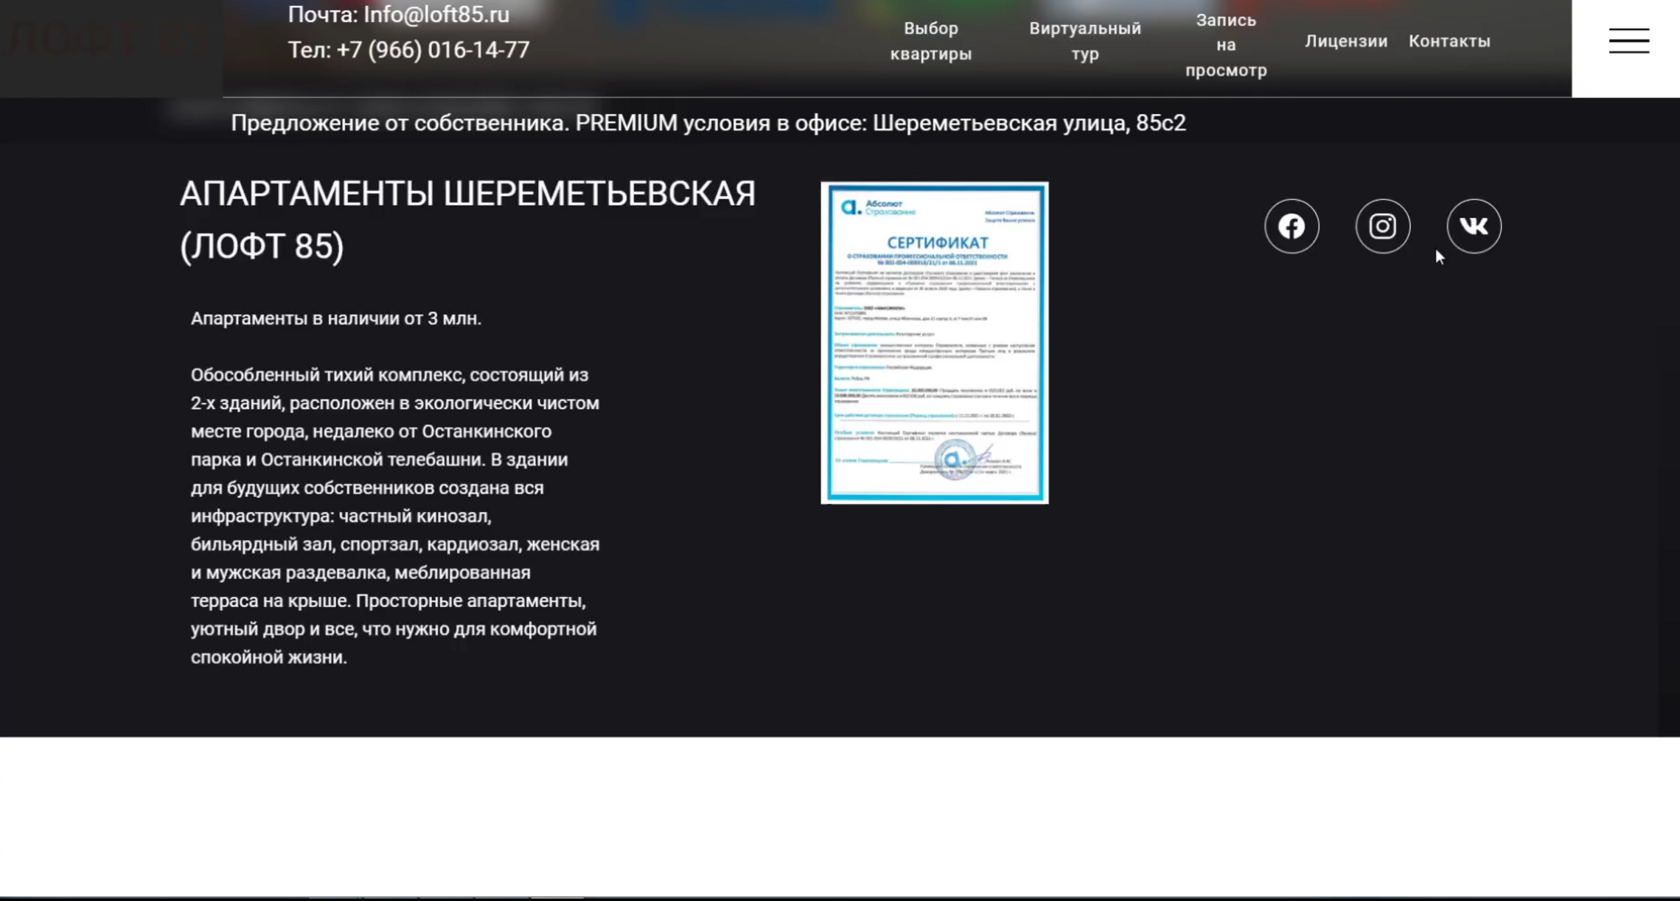This screenshot has height=901, width=1680.
Task: Click the complex description paragraph
Action: tap(395, 516)
